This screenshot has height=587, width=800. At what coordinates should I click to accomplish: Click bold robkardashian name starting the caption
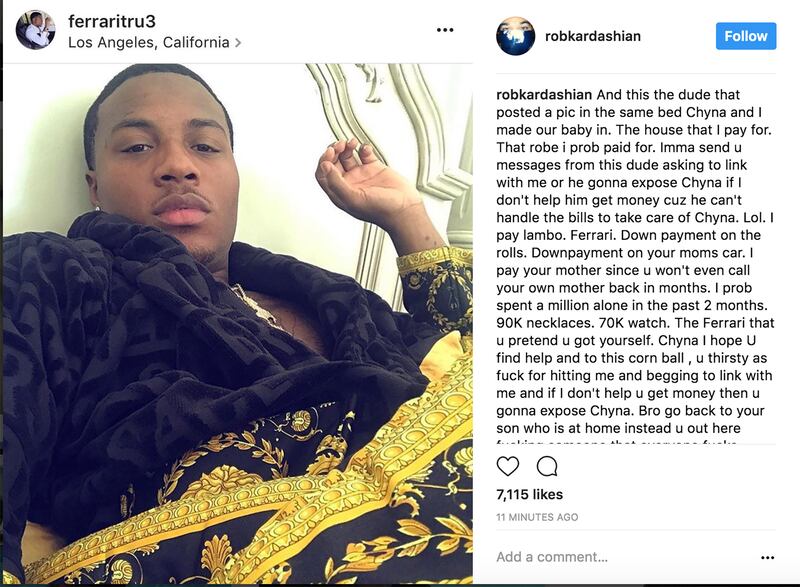[x=544, y=95]
